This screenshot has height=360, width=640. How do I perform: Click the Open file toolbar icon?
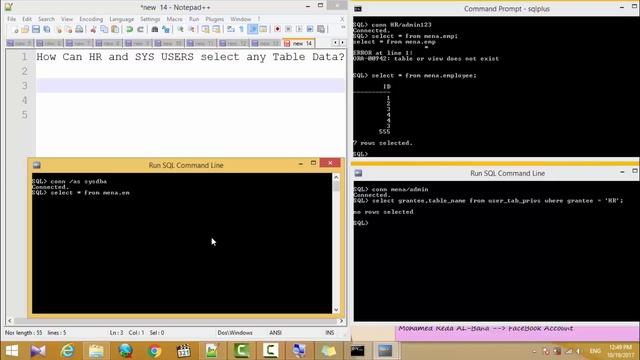point(25,29)
